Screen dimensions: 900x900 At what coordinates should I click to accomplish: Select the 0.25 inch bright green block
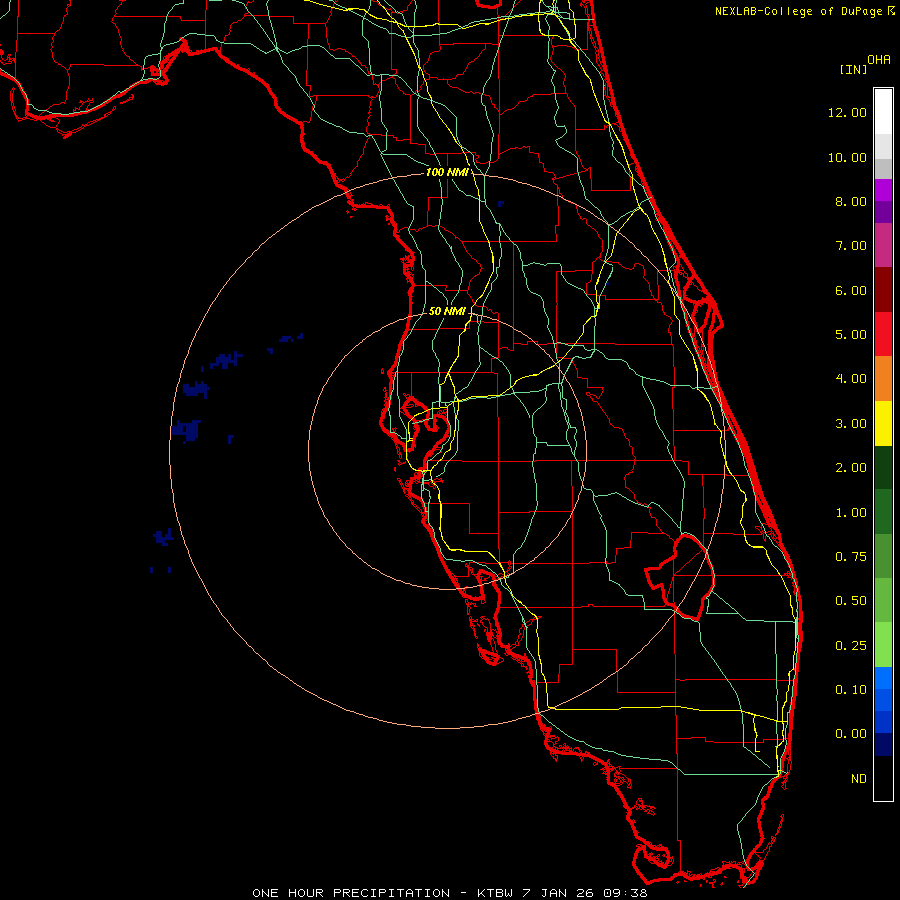click(883, 645)
